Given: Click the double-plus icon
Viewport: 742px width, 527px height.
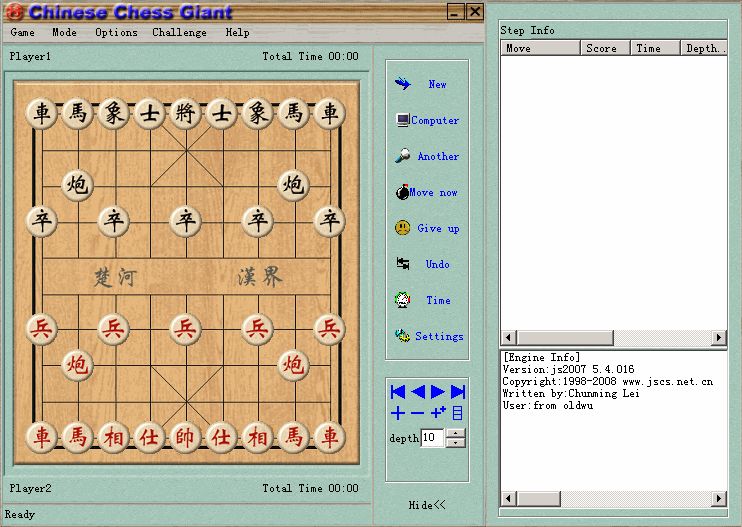Looking at the screenshot, I should [x=438, y=413].
